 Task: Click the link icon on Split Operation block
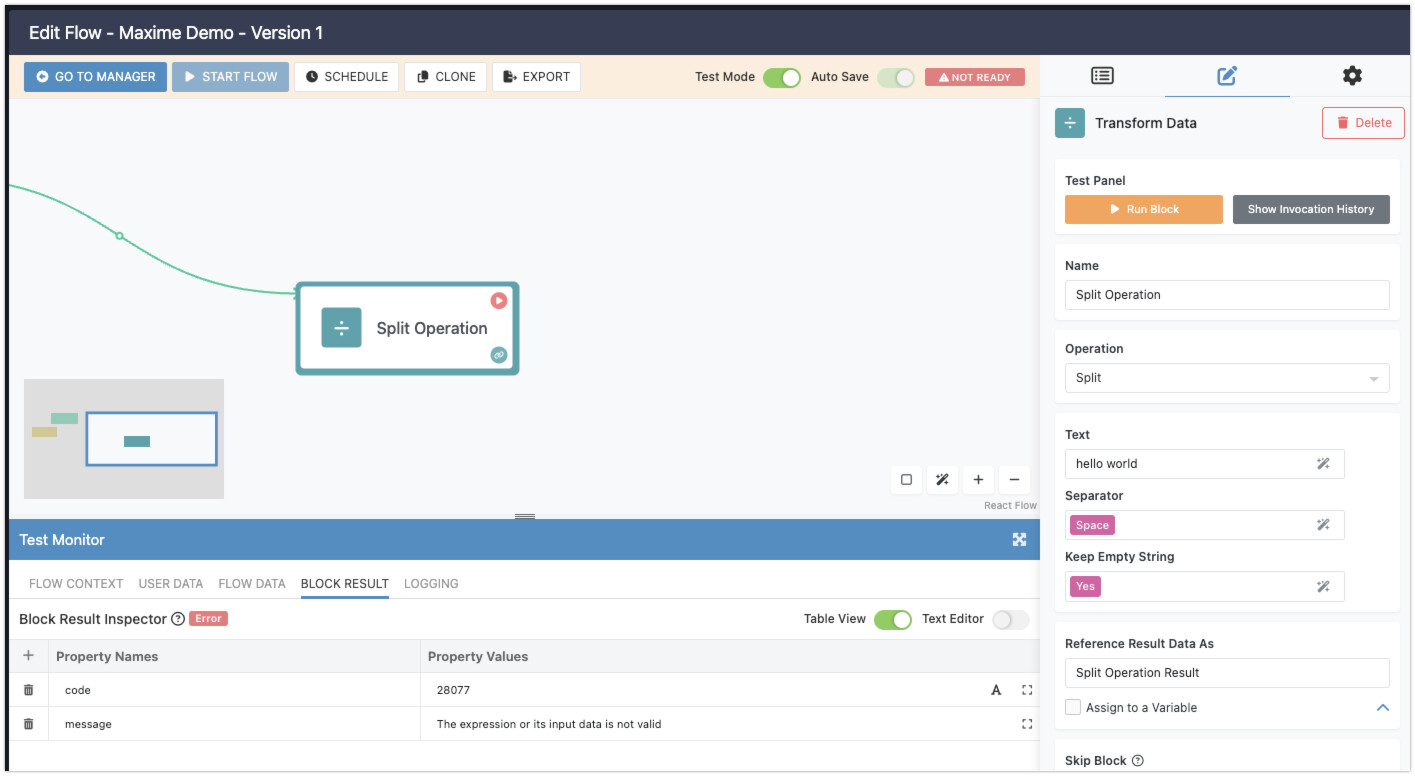(x=498, y=355)
